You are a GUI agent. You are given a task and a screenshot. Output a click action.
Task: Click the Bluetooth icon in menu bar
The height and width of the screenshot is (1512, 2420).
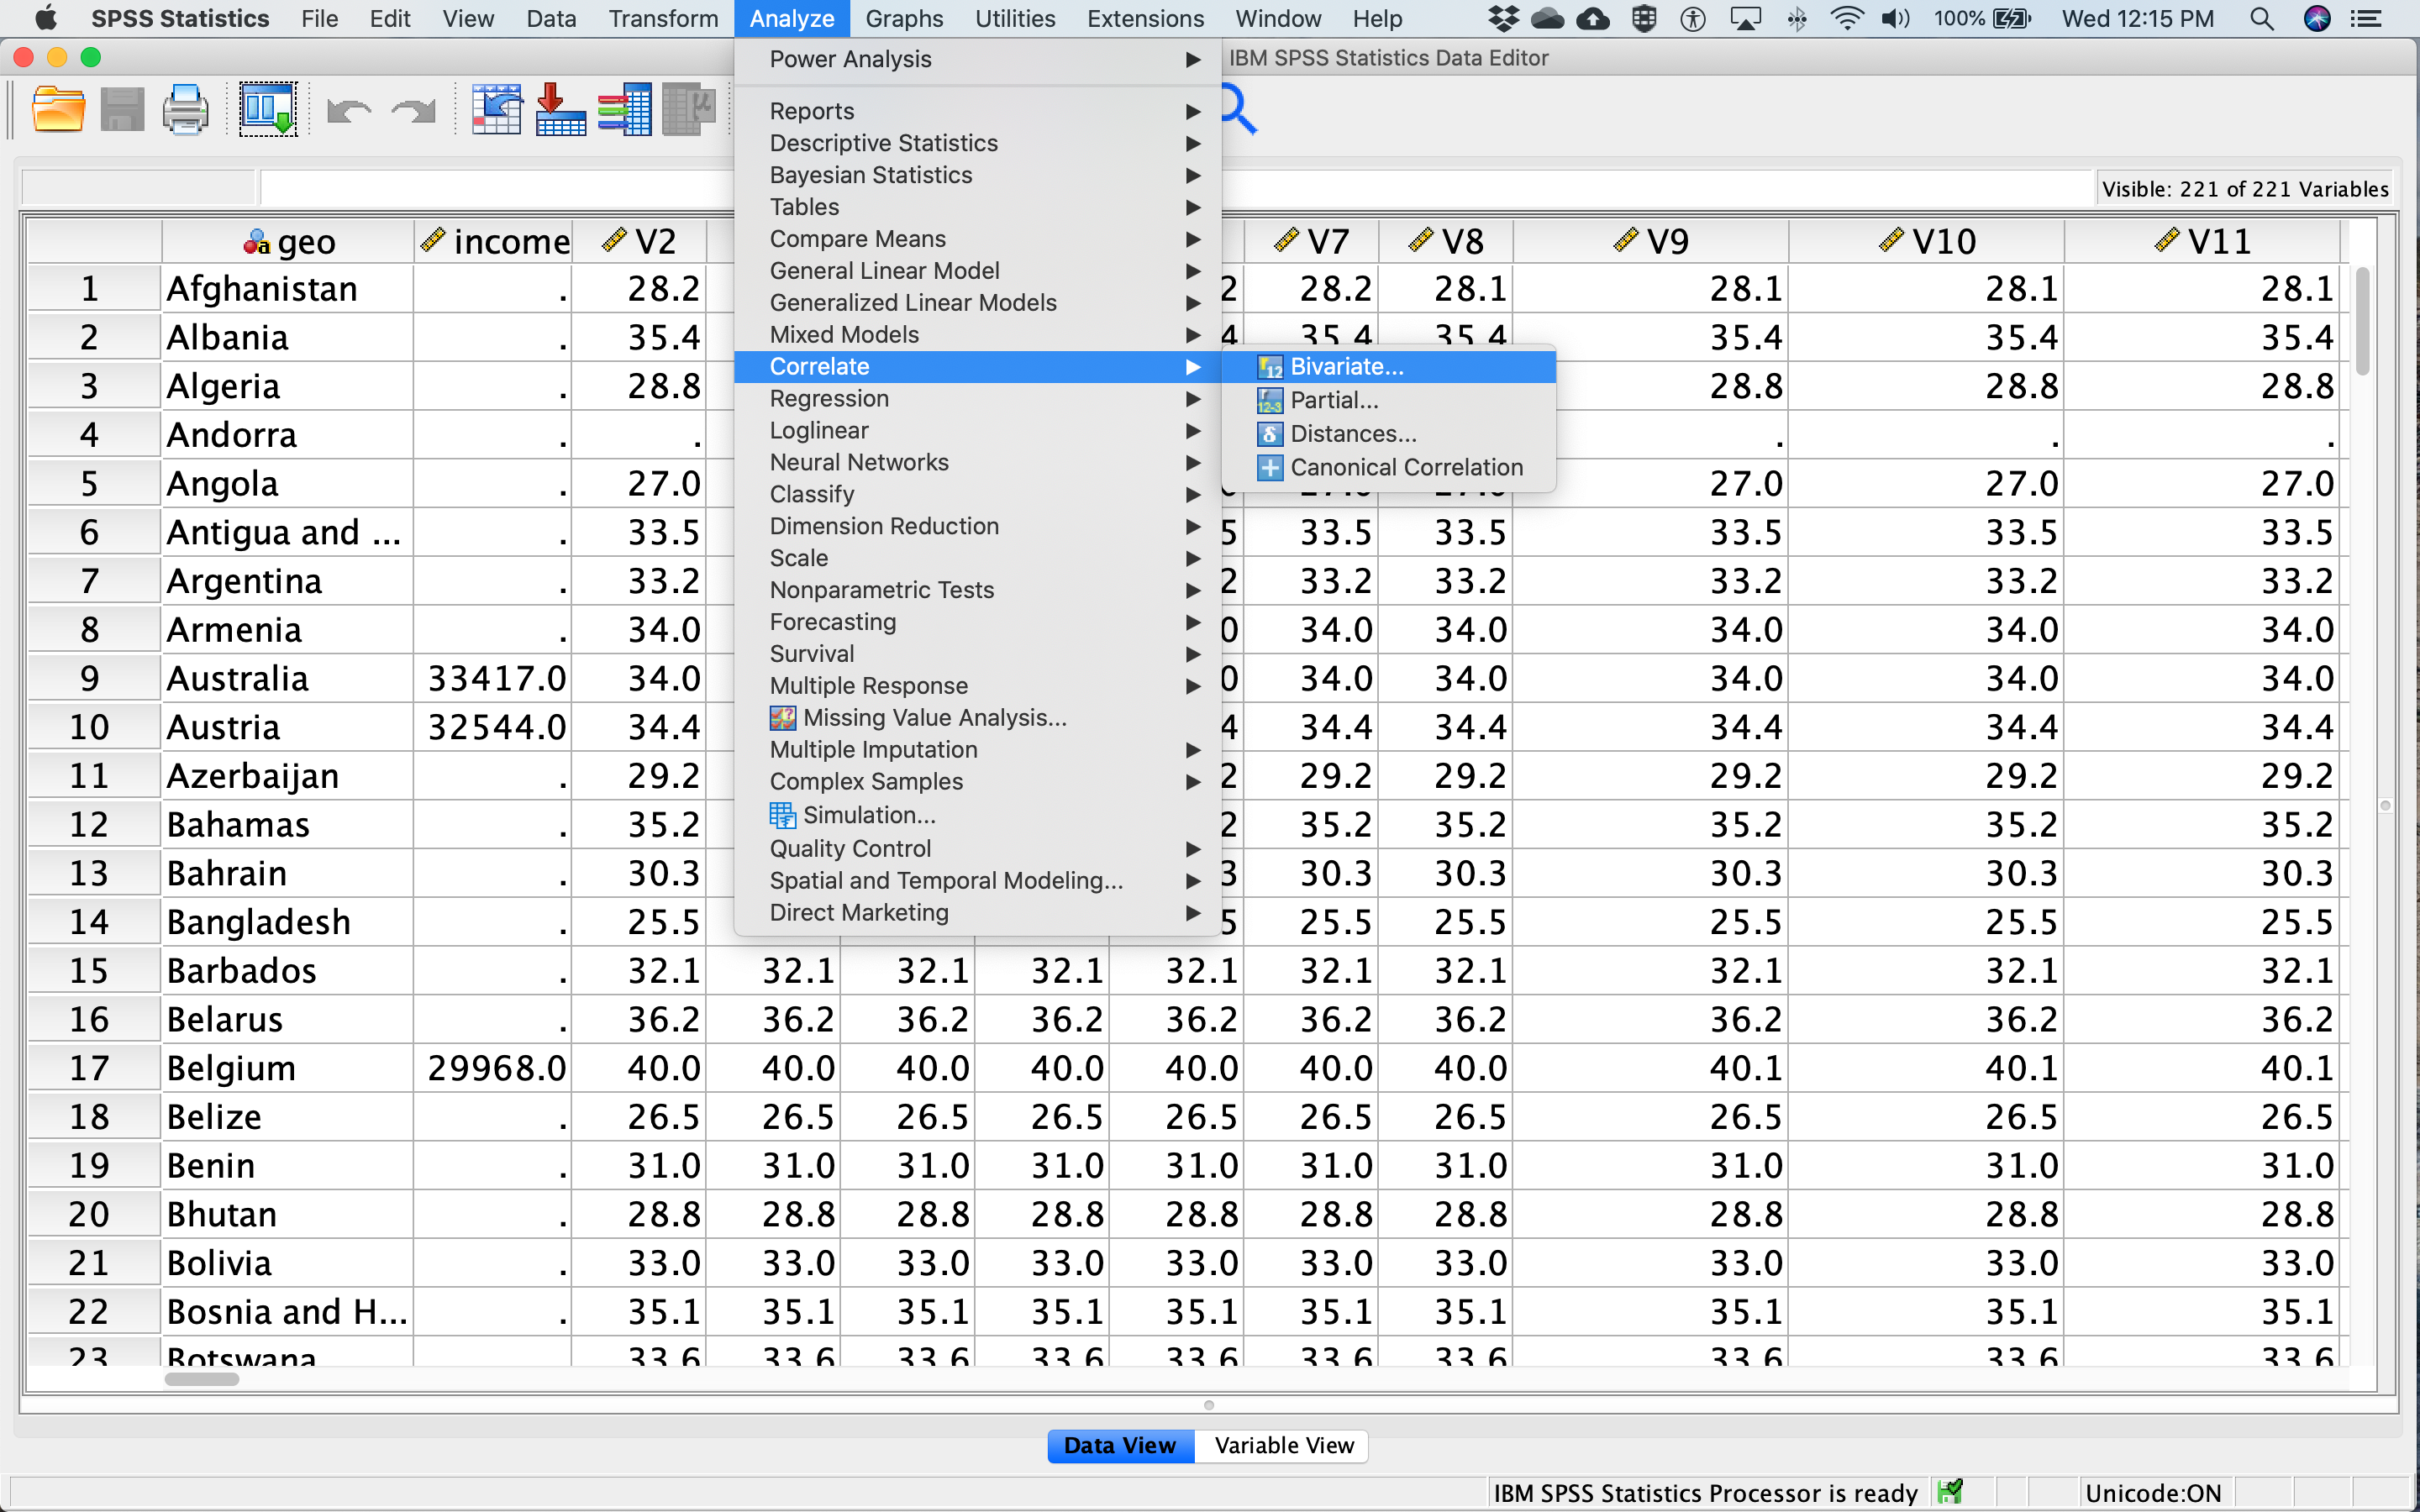(1797, 18)
